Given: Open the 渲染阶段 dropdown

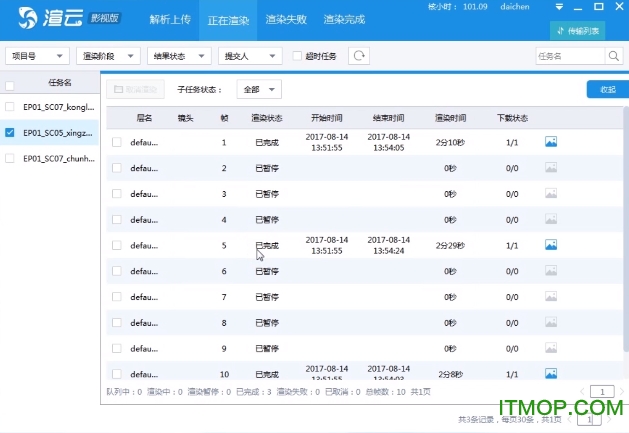Looking at the screenshot, I should [108, 56].
